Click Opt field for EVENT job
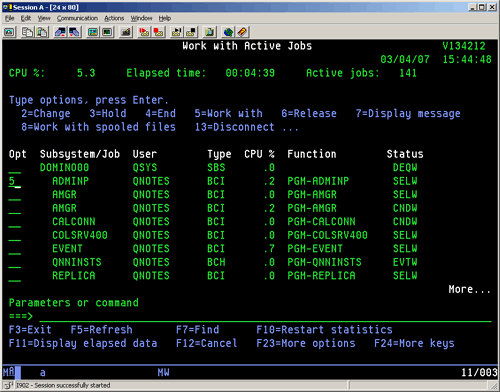Image resolution: width=500 pixels, height=392 pixels. (x=15, y=249)
